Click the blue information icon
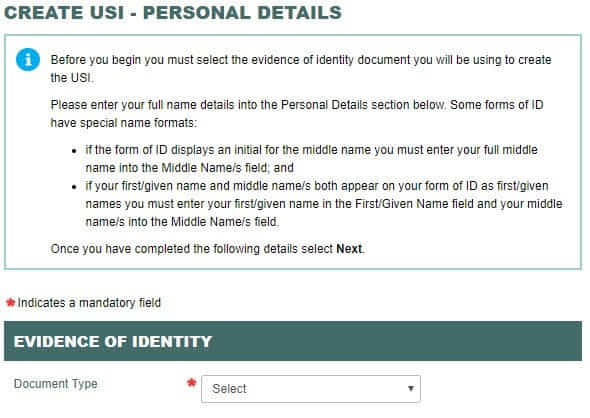This screenshot has width=590, height=418. click(28, 60)
